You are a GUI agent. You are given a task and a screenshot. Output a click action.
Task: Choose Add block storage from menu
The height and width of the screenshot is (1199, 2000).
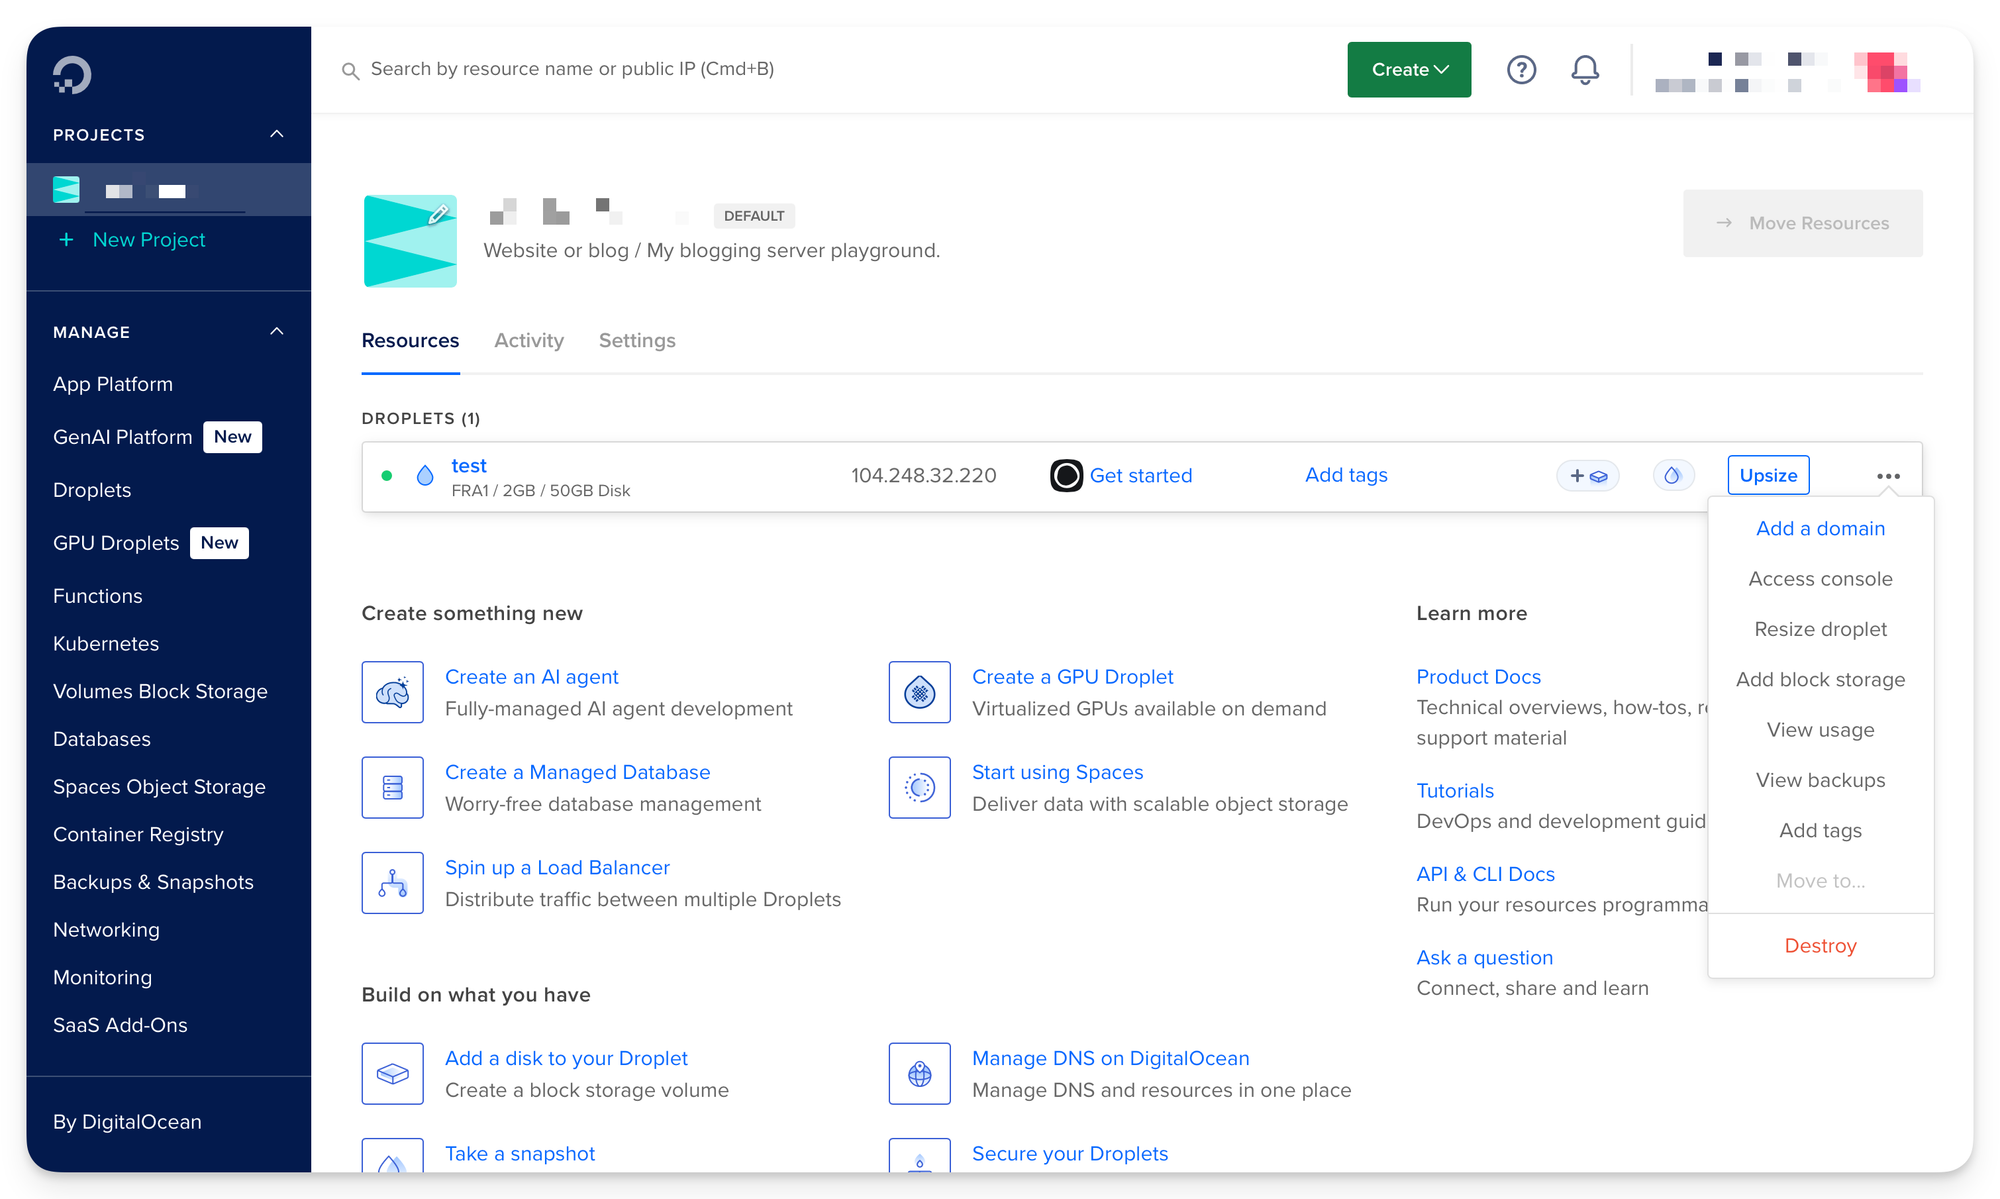(1820, 679)
